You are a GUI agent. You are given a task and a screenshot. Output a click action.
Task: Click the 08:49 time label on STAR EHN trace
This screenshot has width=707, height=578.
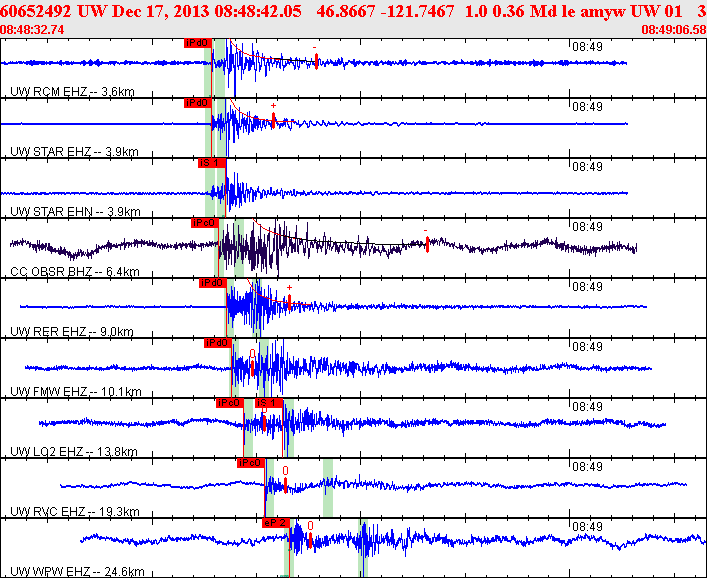point(587,166)
